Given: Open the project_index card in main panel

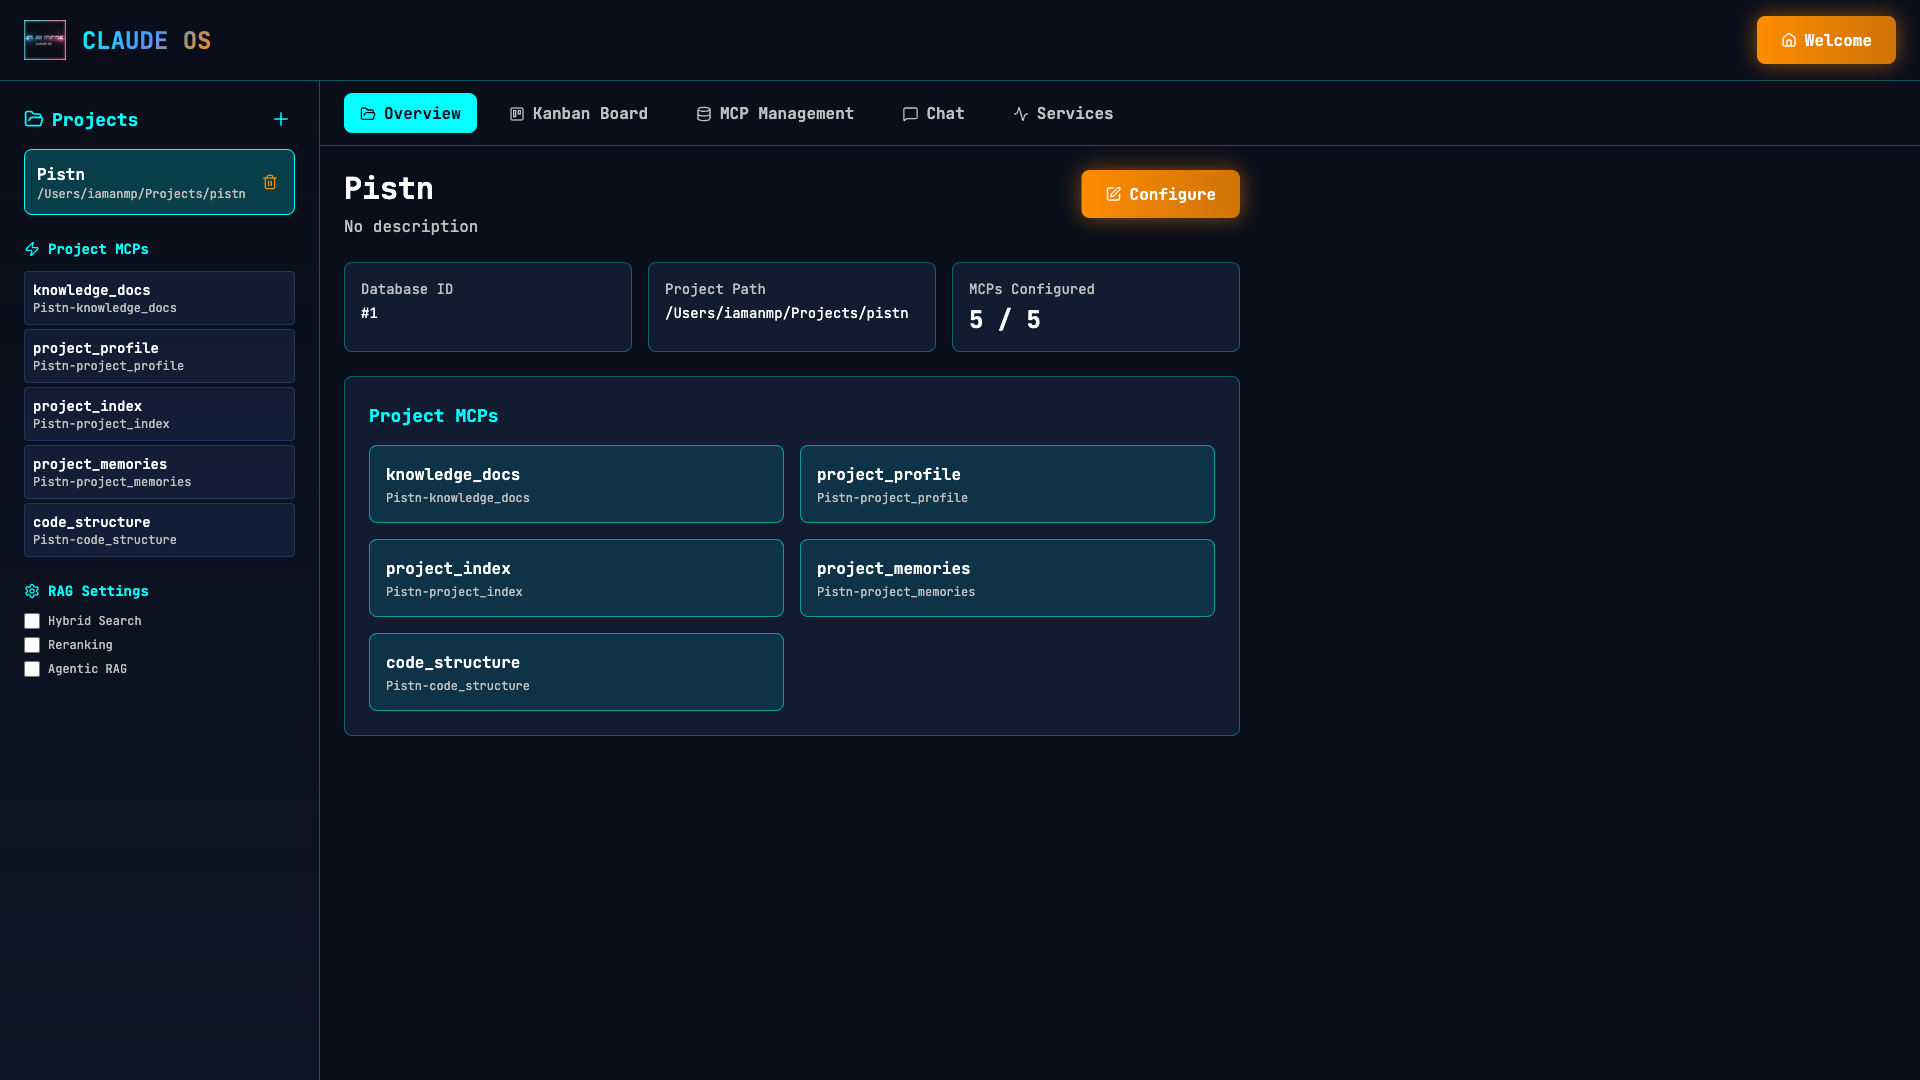Looking at the screenshot, I should (576, 578).
